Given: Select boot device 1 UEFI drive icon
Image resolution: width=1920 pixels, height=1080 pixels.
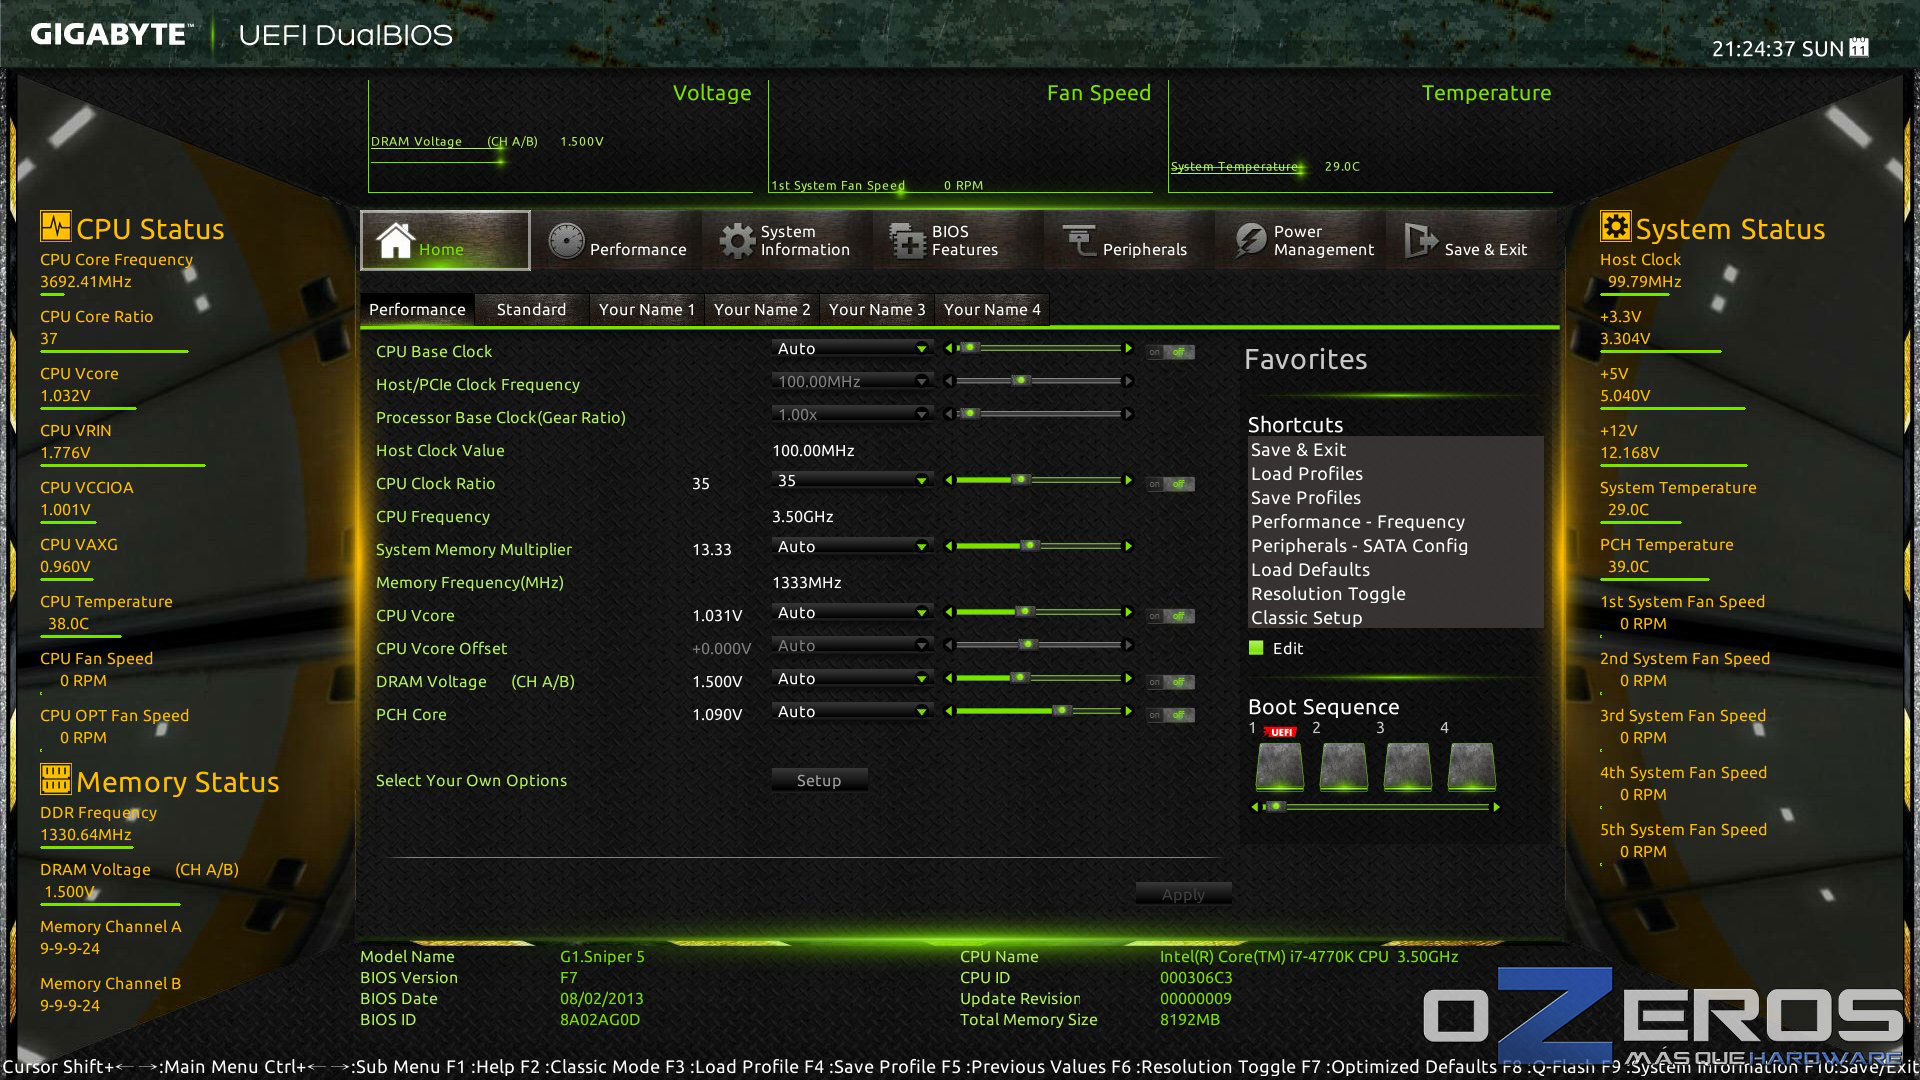Looking at the screenshot, I should [1280, 767].
